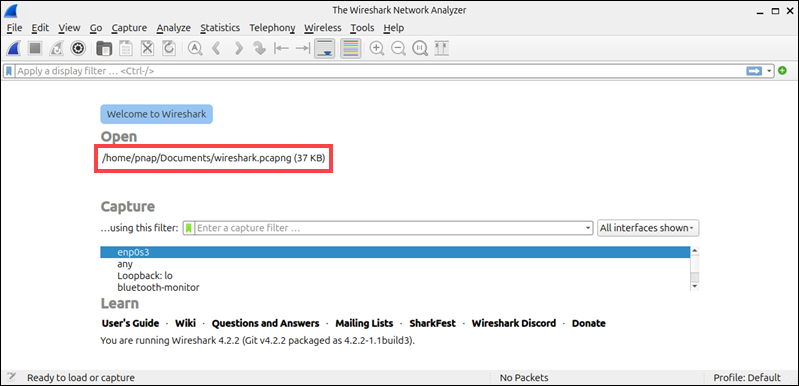Reload this capture file icon
The width and height of the screenshot is (799, 386).
tap(169, 48)
